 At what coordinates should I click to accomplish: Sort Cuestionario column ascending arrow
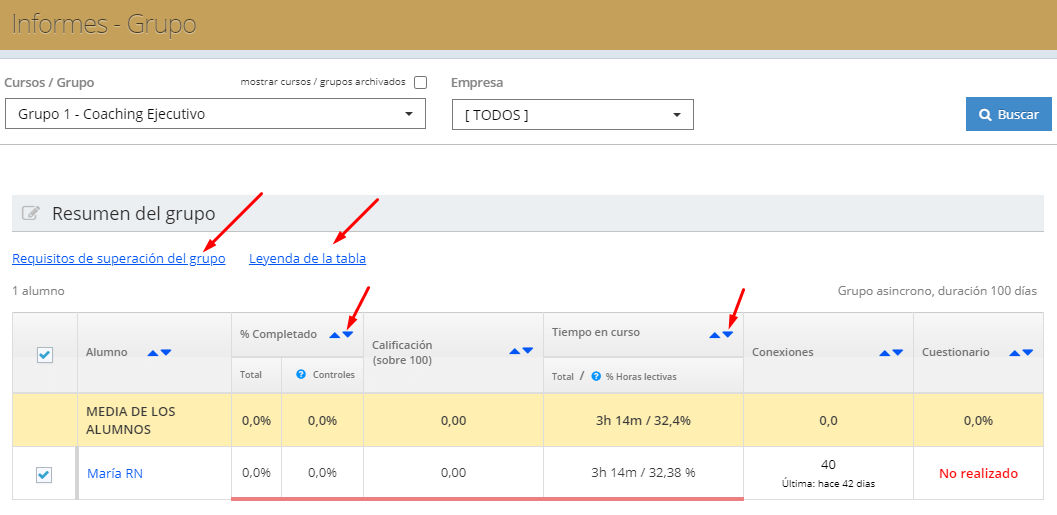[1015, 353]
